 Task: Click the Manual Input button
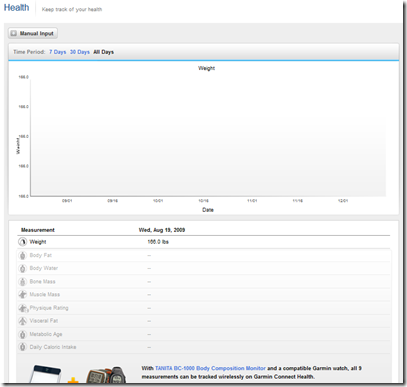(33, 33)
